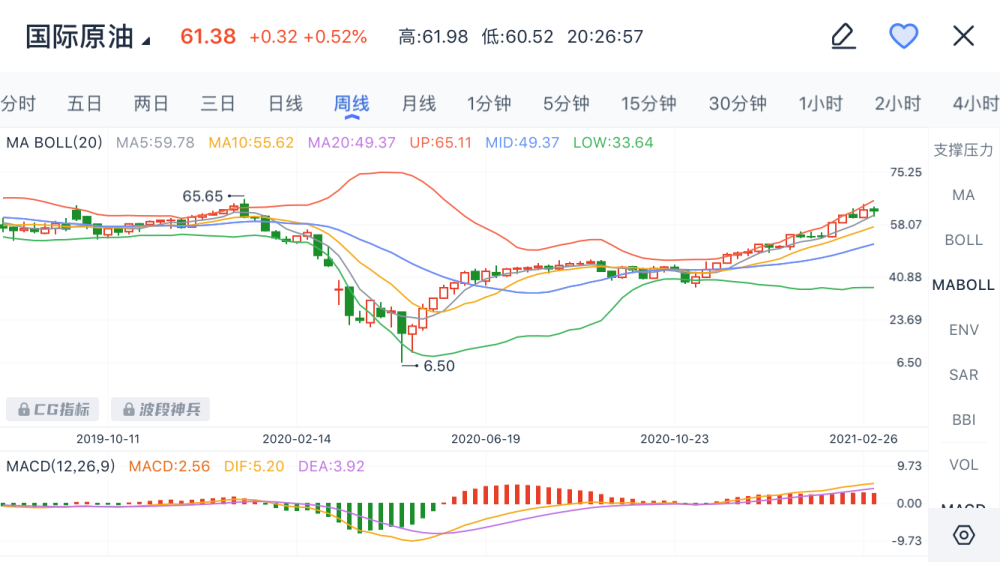Click the 40.88 price axis label
Image resolution: width=1000 pixels, height=562 pixels.
click(906, 277)
